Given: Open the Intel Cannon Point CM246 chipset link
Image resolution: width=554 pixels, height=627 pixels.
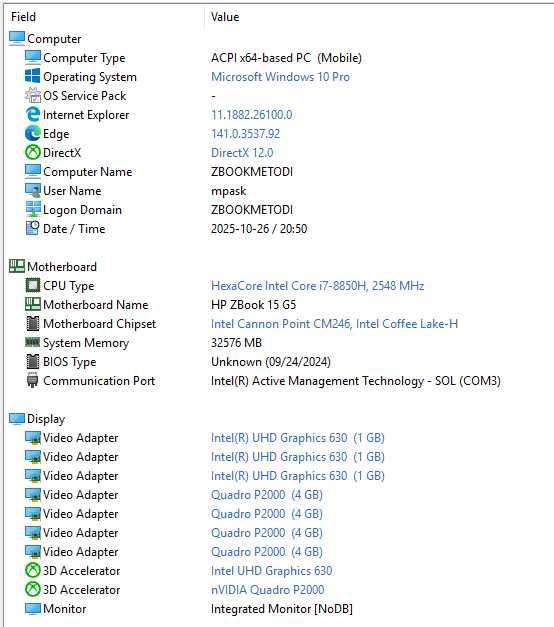Looking at the screenshot, I should click(334, 324).
